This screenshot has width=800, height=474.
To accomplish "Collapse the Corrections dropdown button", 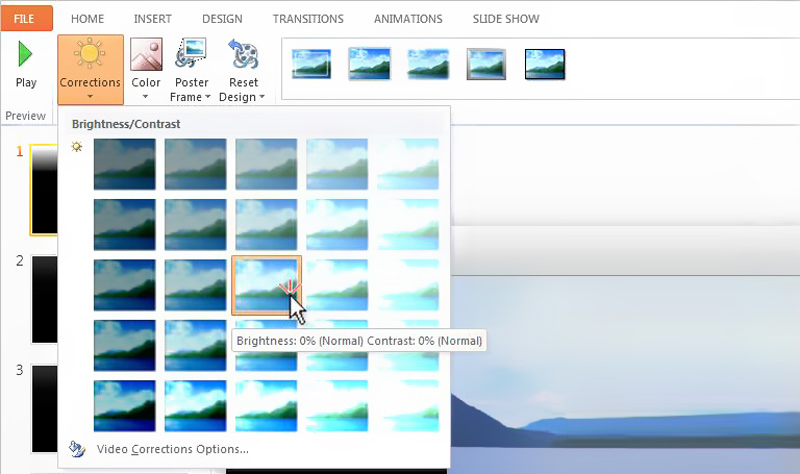I will click(90, 70).
